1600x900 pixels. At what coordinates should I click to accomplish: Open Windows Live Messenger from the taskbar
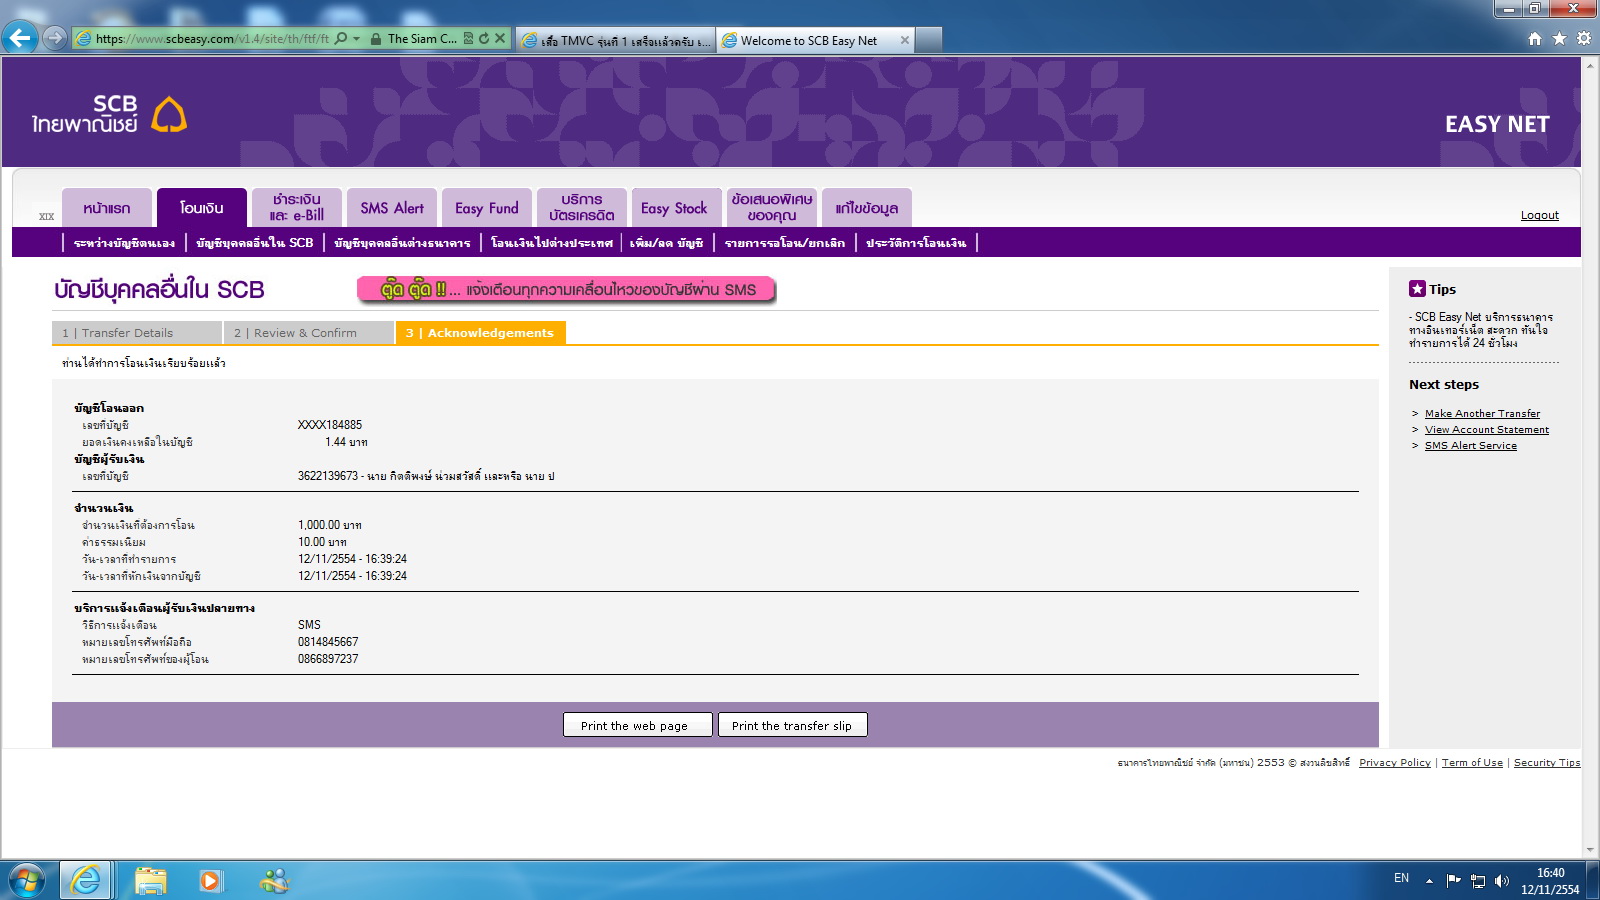click(x=274, y=880)
